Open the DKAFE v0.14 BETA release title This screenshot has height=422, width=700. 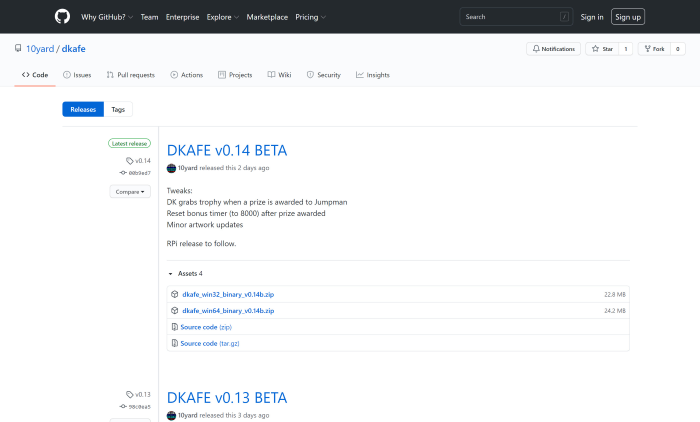[227, 150]
